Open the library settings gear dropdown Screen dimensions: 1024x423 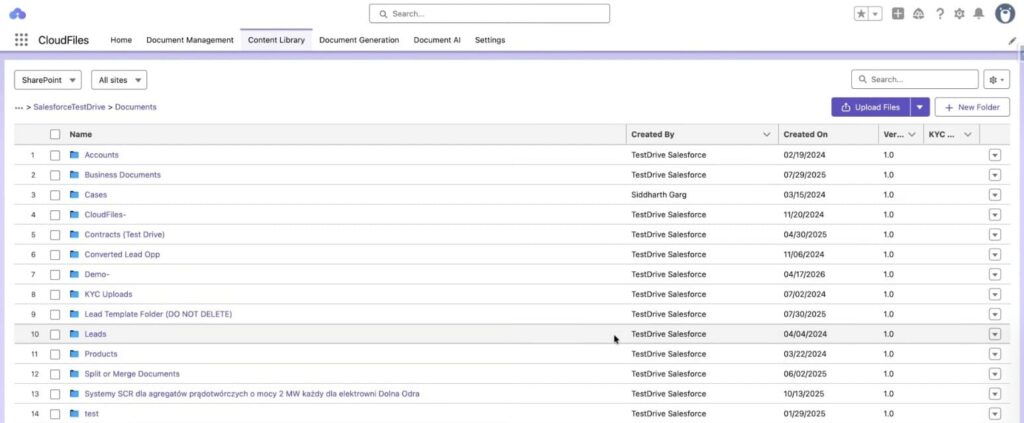pos(997,80)
